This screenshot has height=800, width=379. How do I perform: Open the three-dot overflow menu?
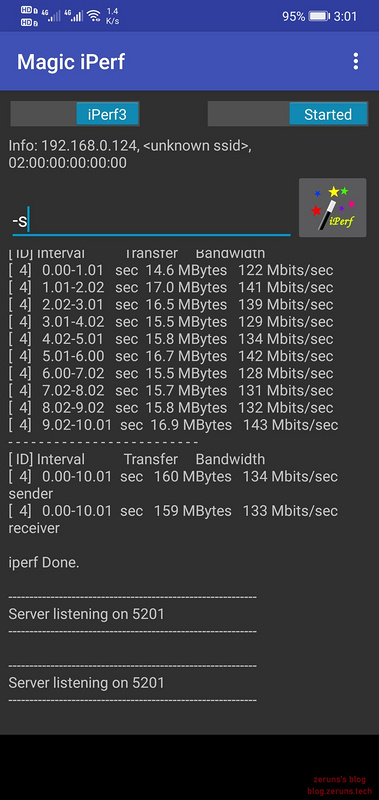[356, 62]
